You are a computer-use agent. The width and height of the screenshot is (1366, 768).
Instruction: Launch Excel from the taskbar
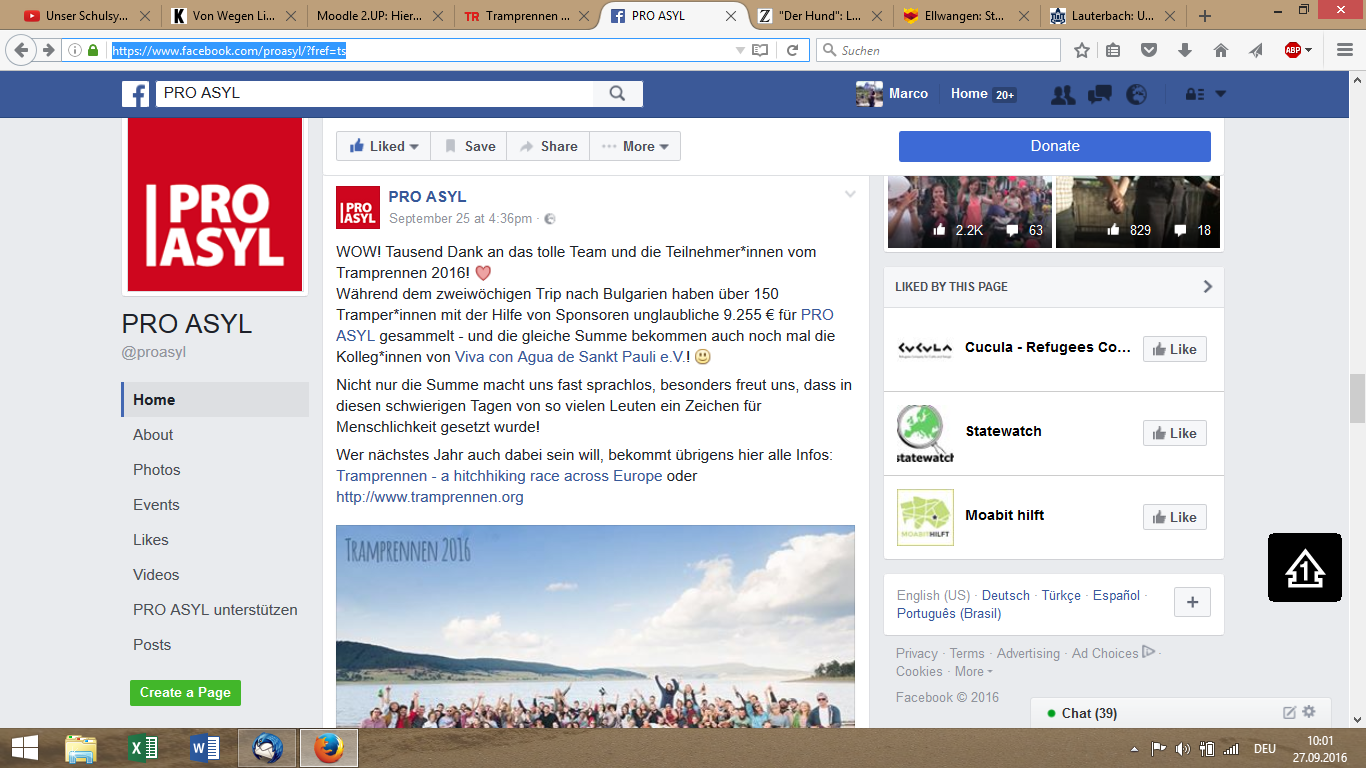pyautogui.click(x=145, y=748)
